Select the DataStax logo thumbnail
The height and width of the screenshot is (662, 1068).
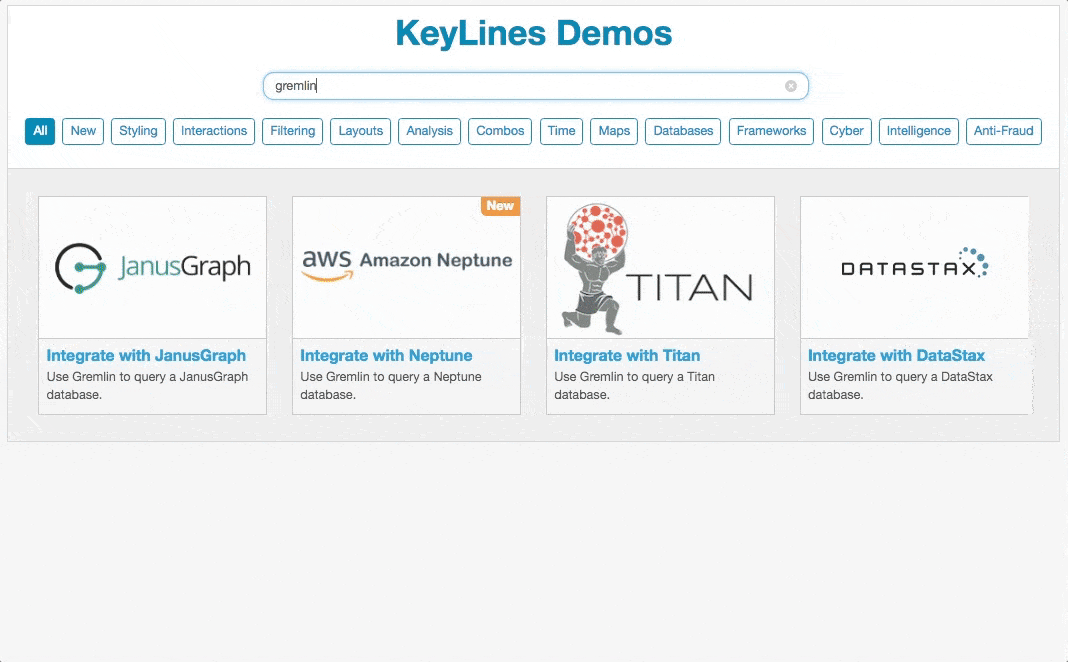[914, 267]
